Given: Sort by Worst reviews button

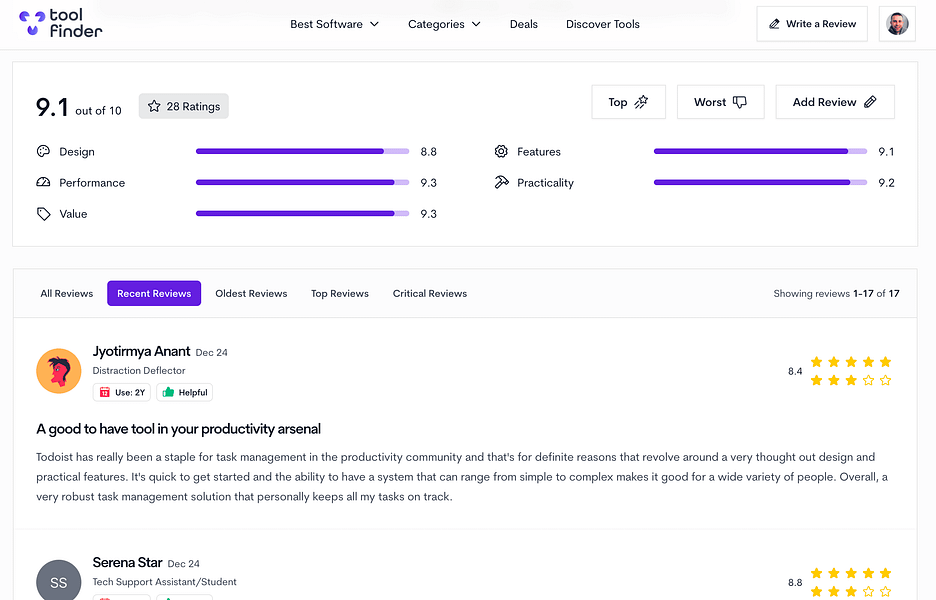Looking at the screenshot, I should pyautogui.click(x=720, y=102).
